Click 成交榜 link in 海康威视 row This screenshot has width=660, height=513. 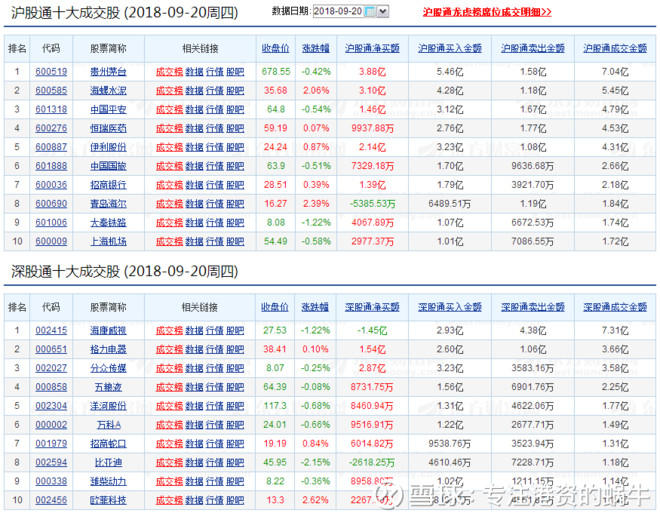pos(169,331)
